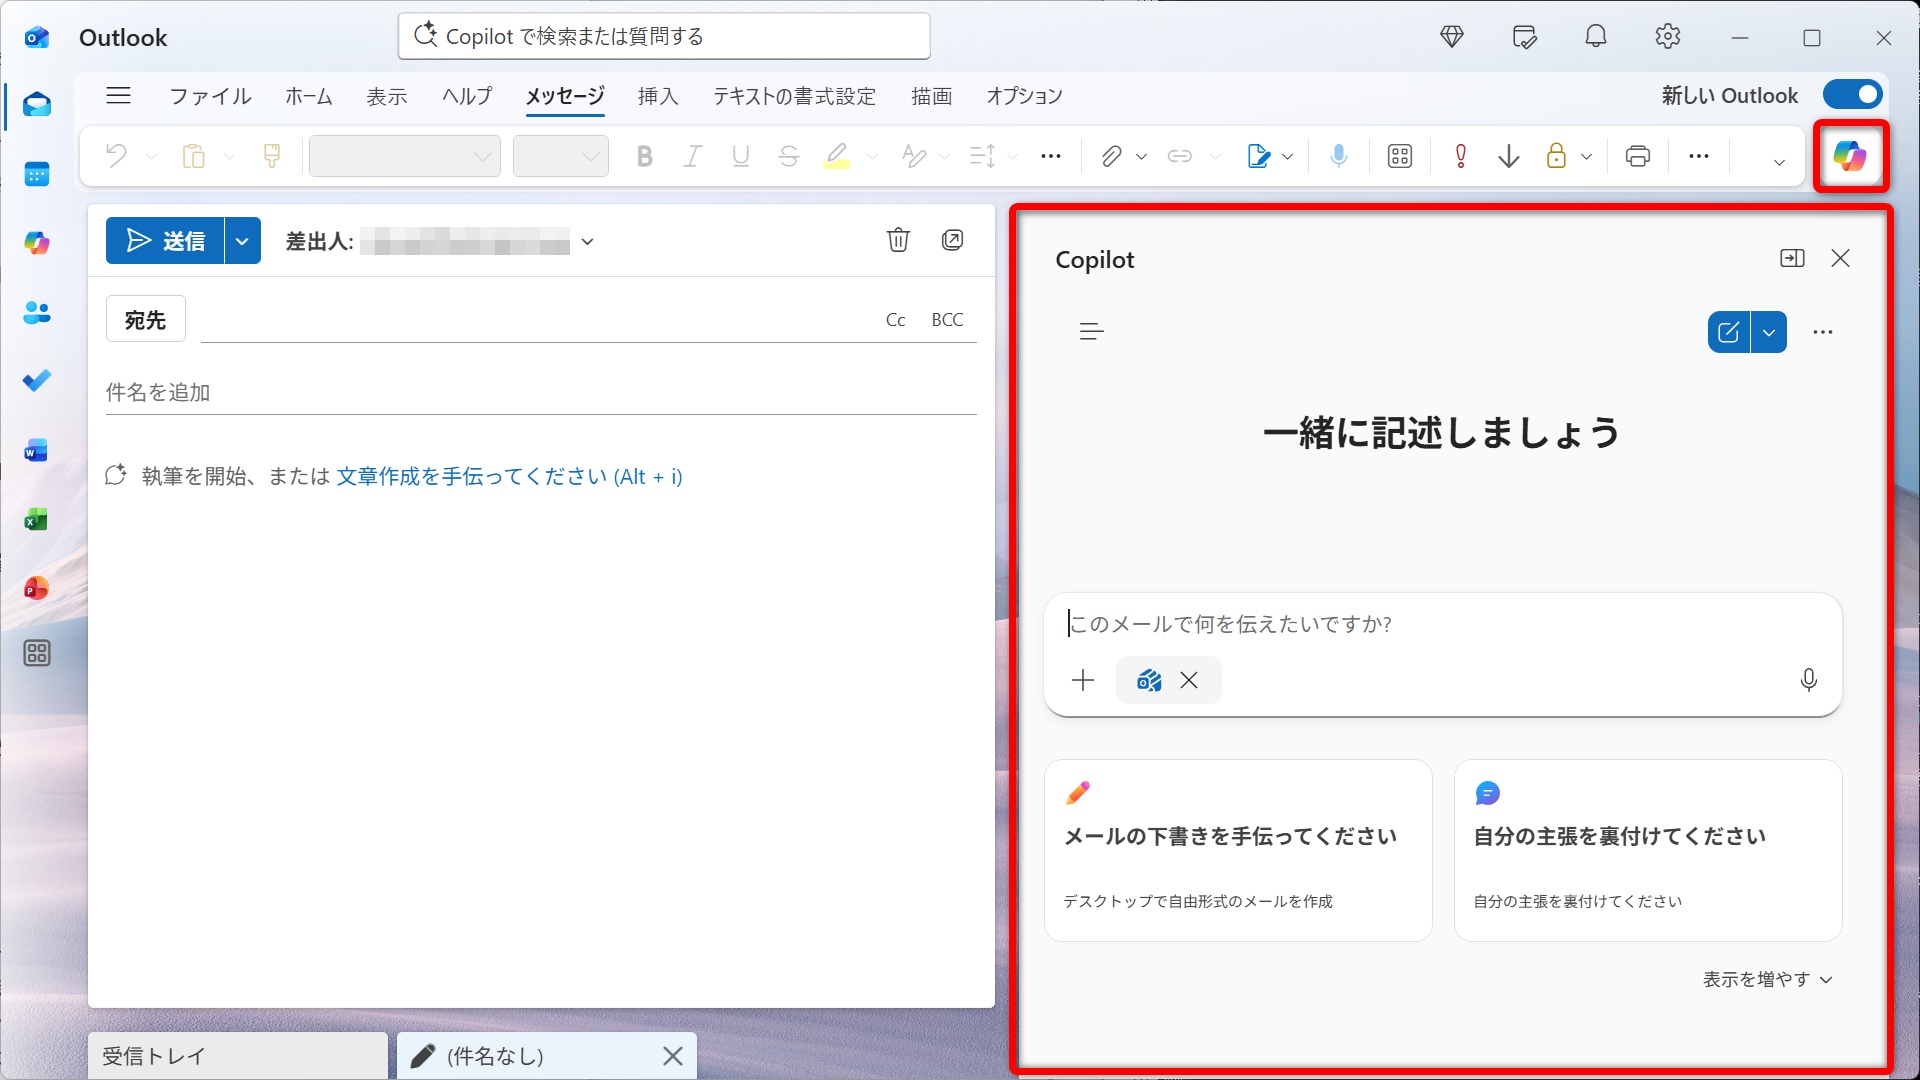
Task: Open the Mail app in sidebar
Action: 37,105
